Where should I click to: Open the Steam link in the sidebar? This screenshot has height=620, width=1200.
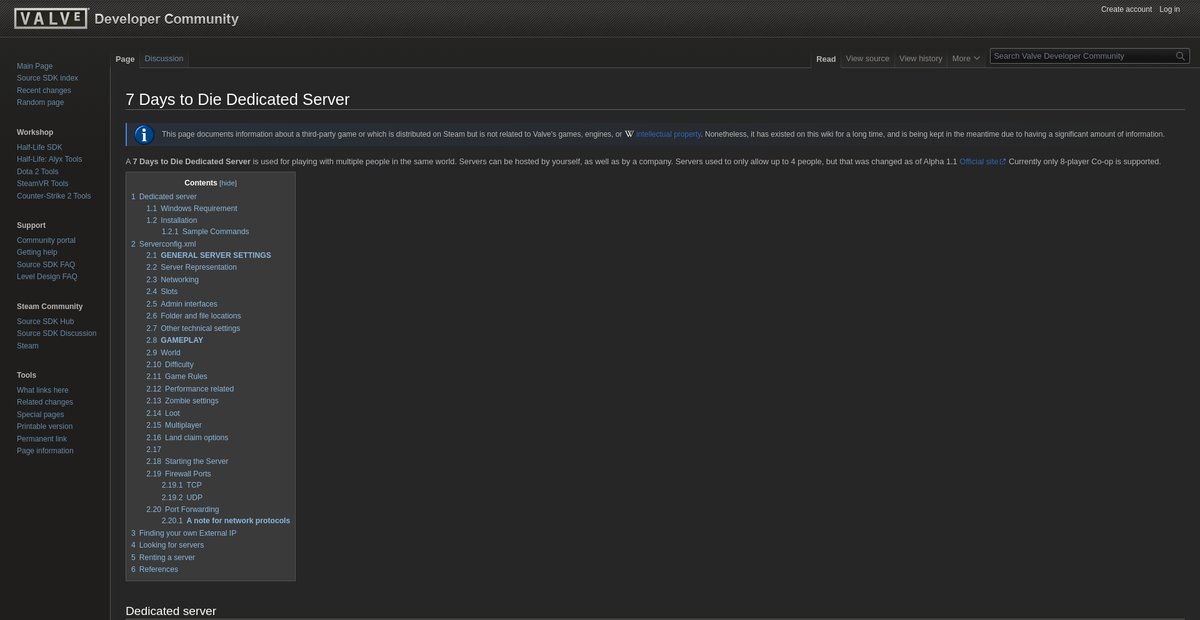click(x=28, y=346)
